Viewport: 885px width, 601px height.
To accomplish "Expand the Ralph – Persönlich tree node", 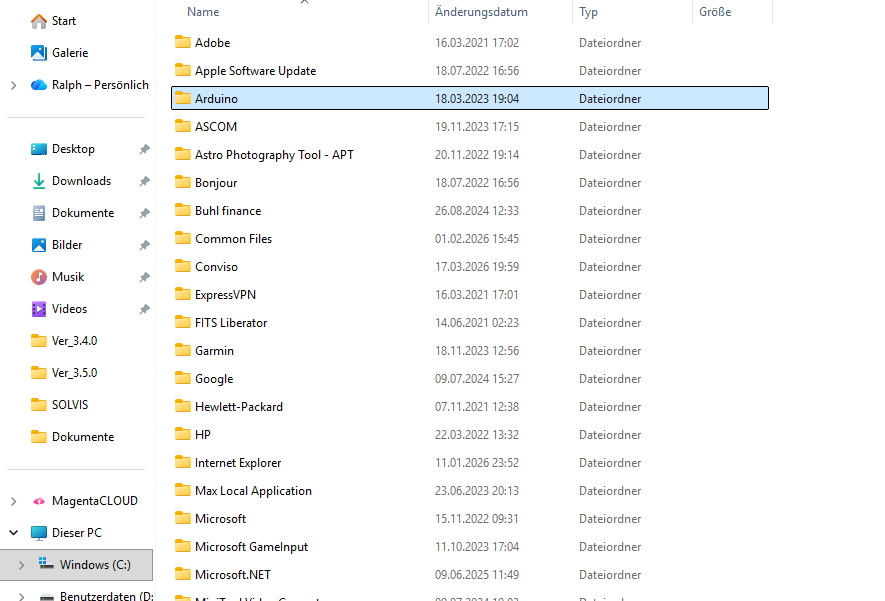I will point(13,85).
